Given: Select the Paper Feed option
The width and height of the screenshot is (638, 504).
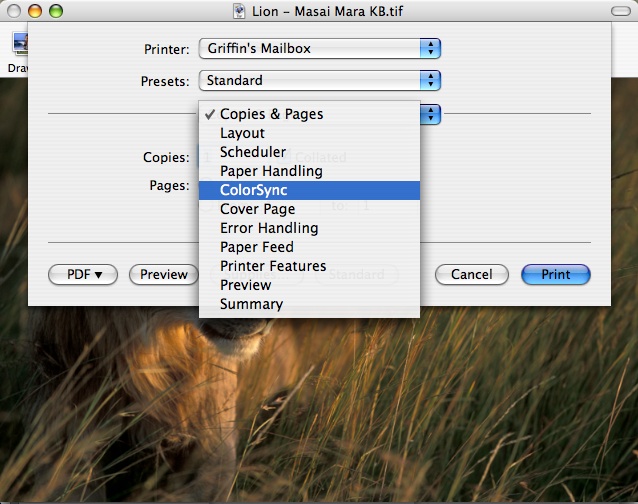Looking at the screenshot, I should coord(256,247).
